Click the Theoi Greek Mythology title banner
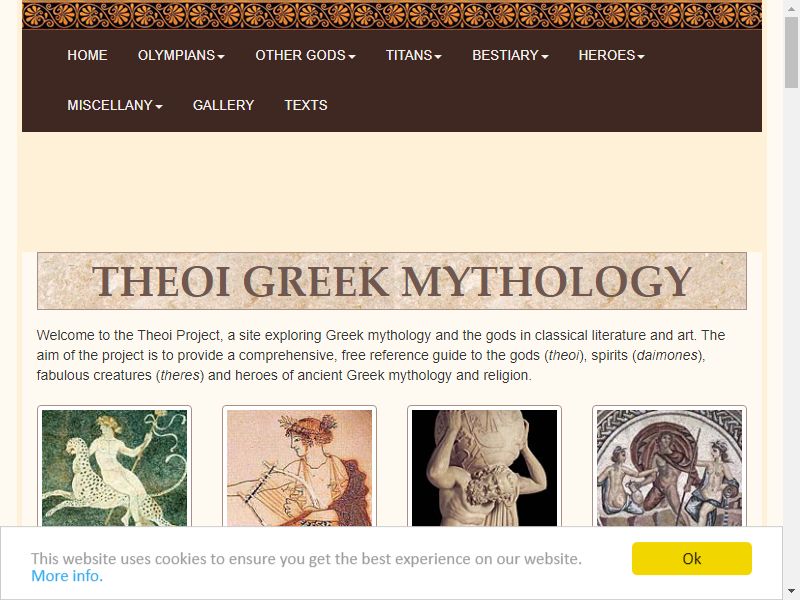The height and width of the screenshot is (600, 800). (392, 281)
